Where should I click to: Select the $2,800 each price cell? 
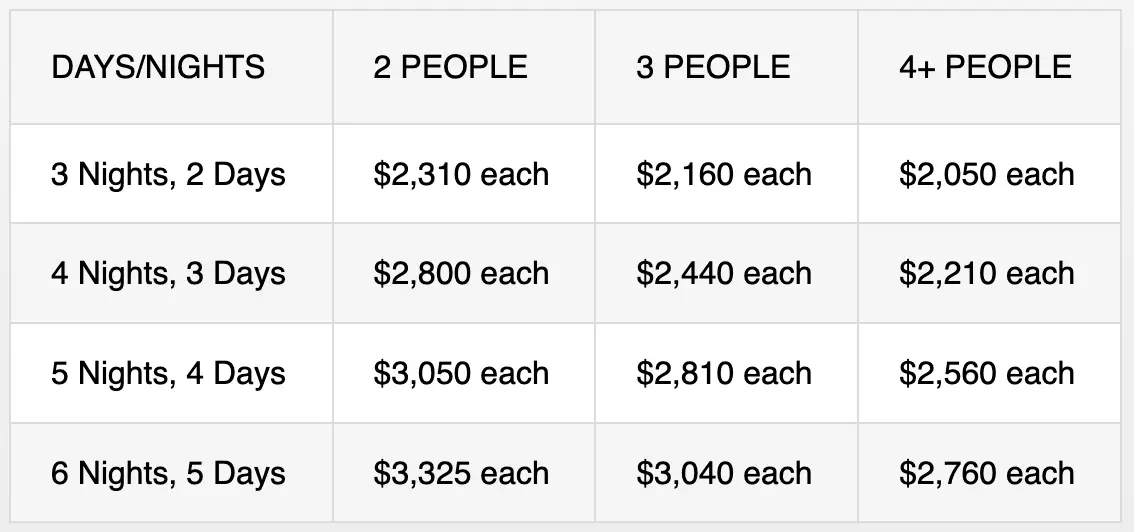pyautogui.click(x=461, y=273)
